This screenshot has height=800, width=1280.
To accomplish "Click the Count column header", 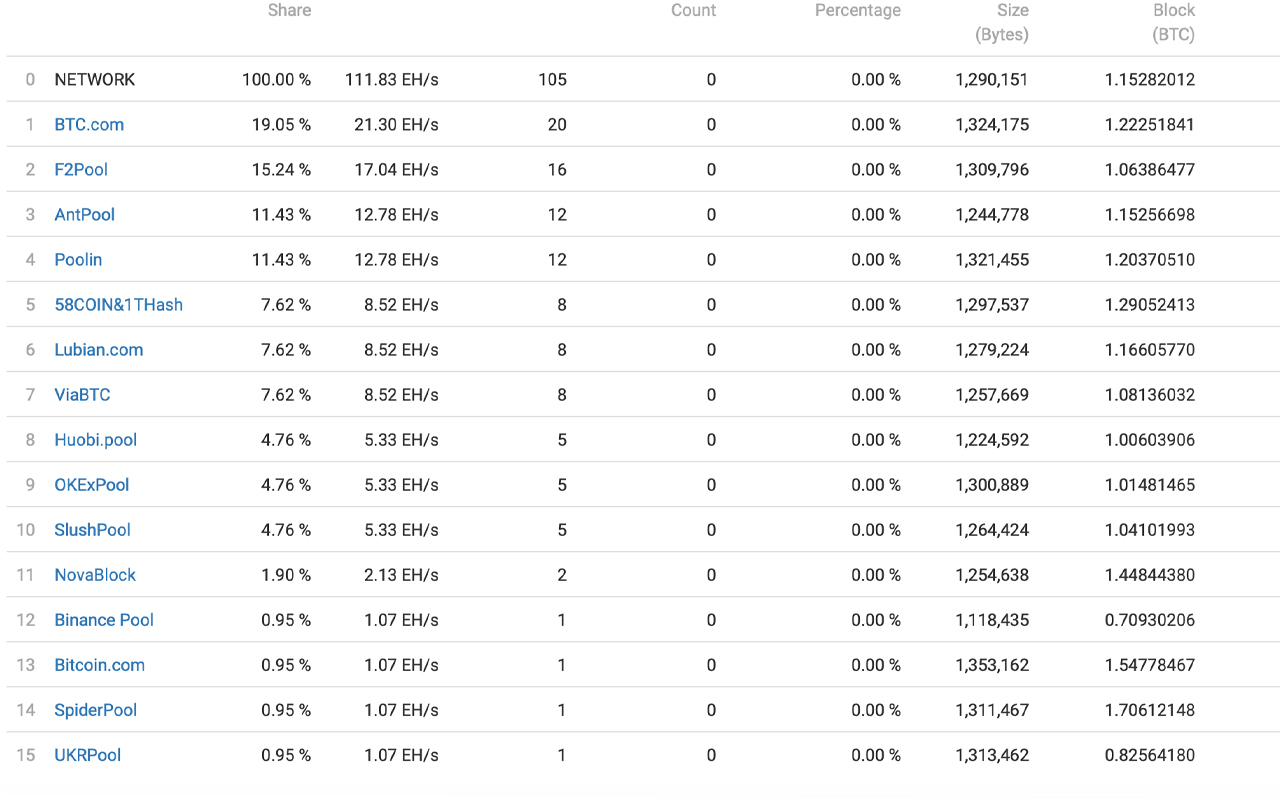I will 693,10.
